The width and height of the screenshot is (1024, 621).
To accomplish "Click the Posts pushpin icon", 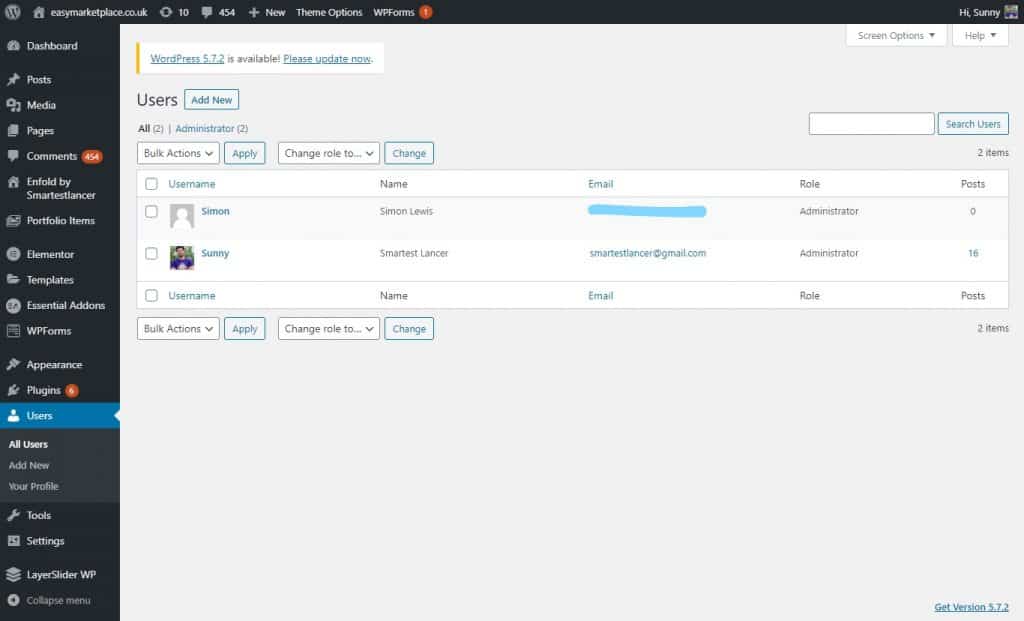I will [13, 80].
